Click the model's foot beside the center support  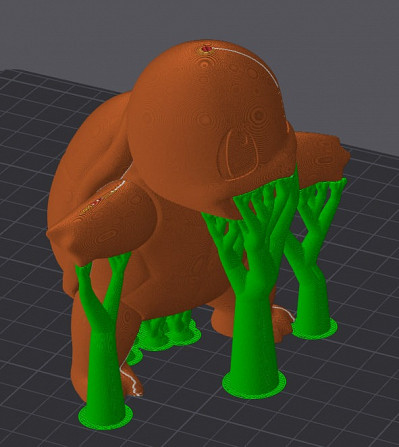(284, 322)
